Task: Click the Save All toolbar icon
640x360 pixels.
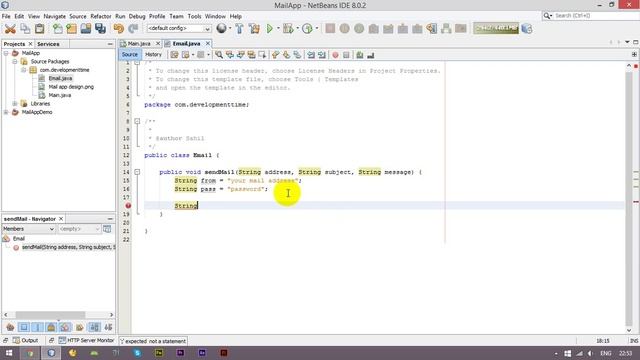Action: [100, 29]
